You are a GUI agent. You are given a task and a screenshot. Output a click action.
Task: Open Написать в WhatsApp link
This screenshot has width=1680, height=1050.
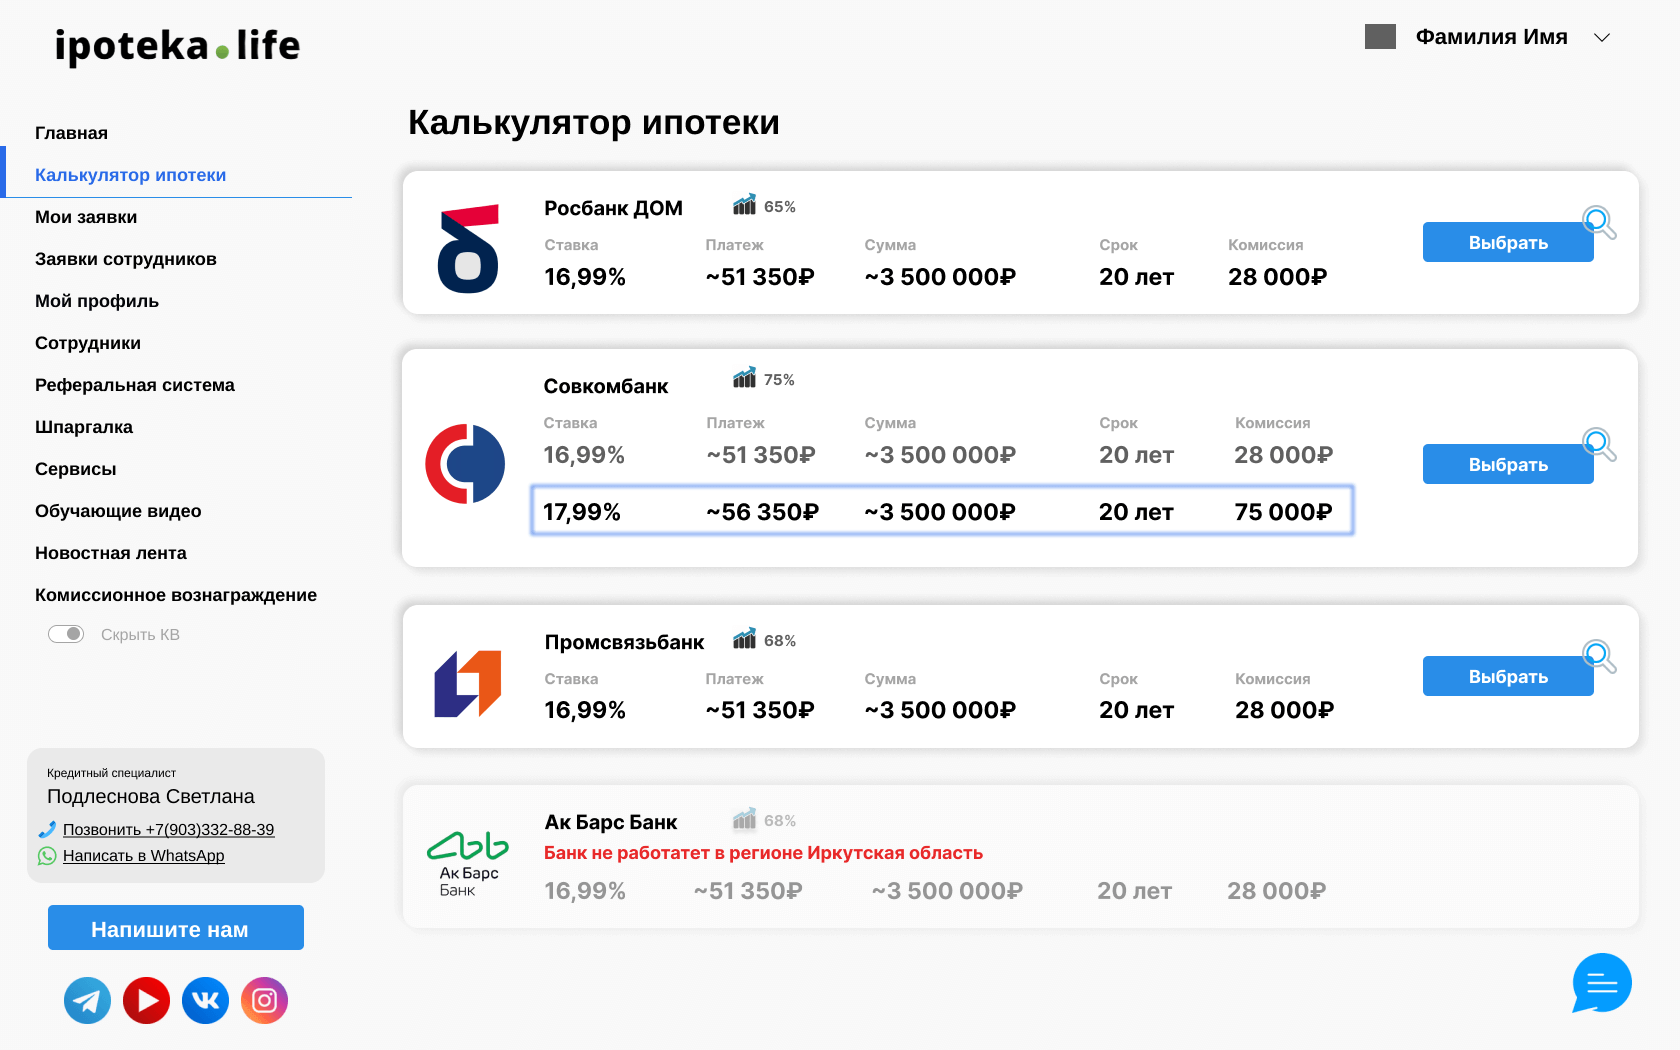144,855
